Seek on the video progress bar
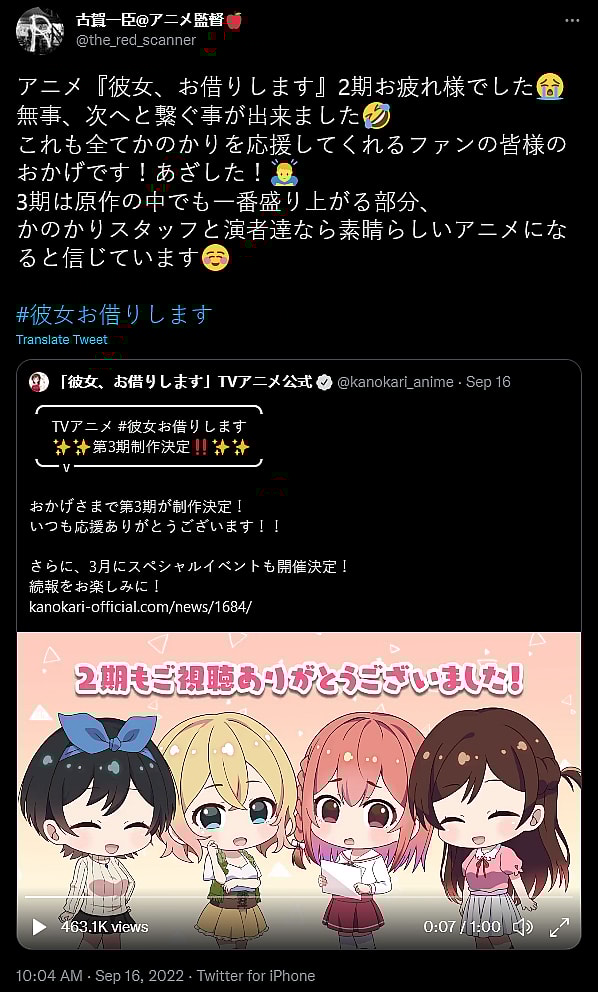This screenshot has width=598, height=992. click(299, 898)
